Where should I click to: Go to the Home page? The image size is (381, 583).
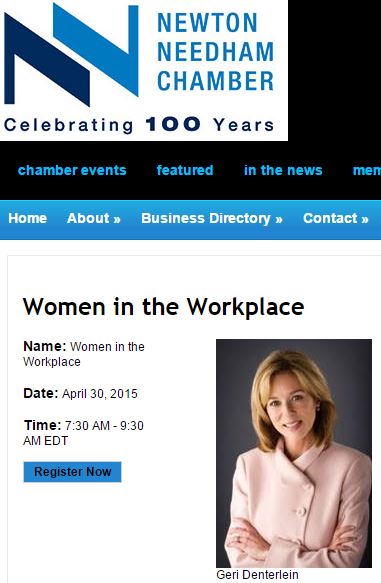point(28,218)
